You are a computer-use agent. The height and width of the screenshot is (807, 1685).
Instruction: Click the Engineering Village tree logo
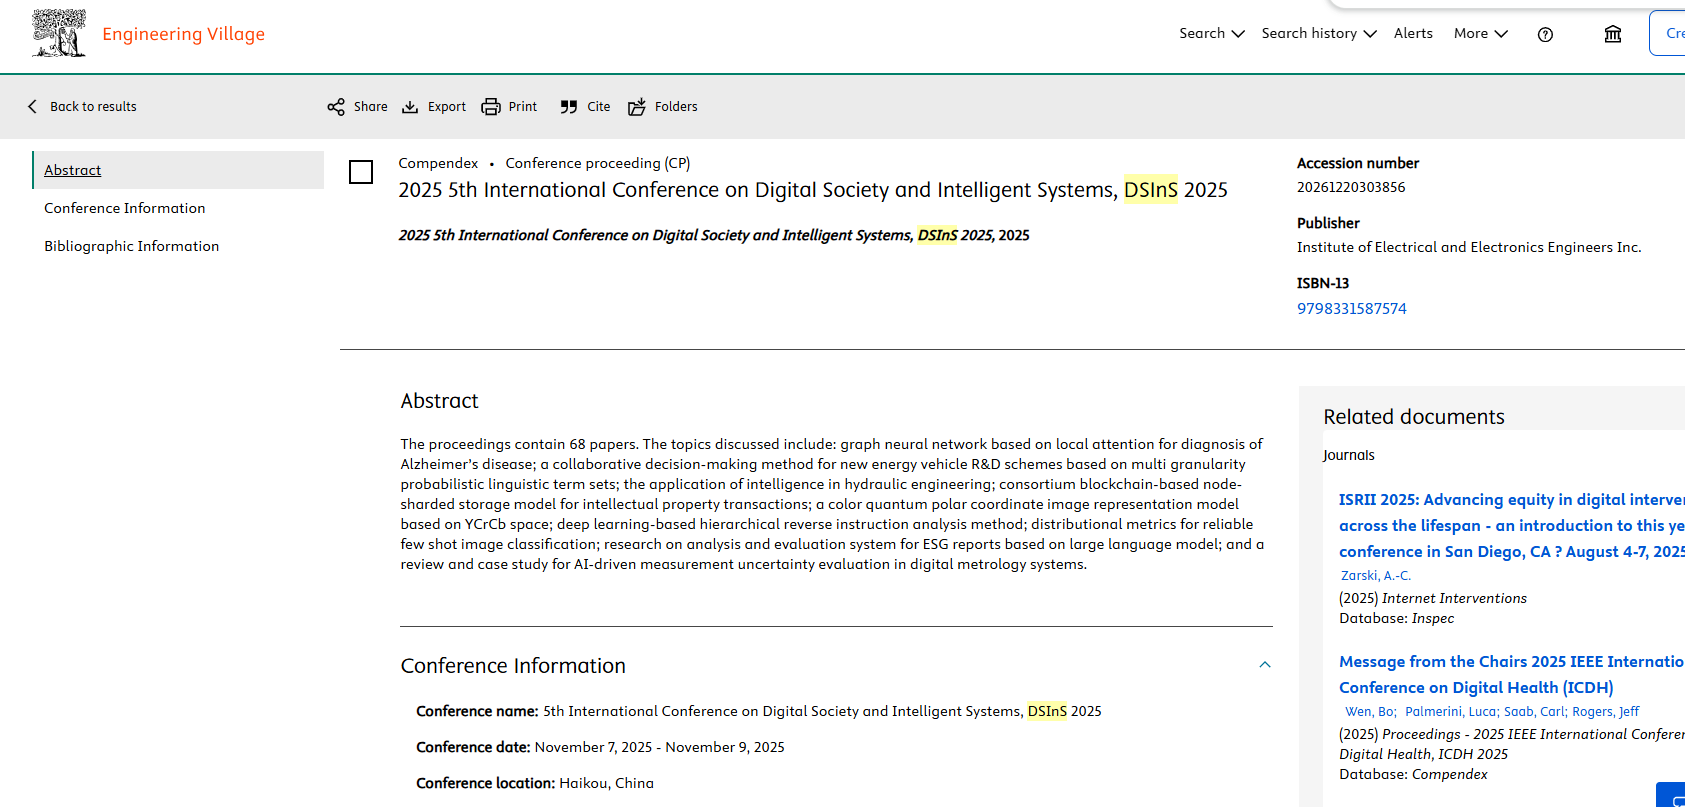pyautogui.click(x=59, y=34)
